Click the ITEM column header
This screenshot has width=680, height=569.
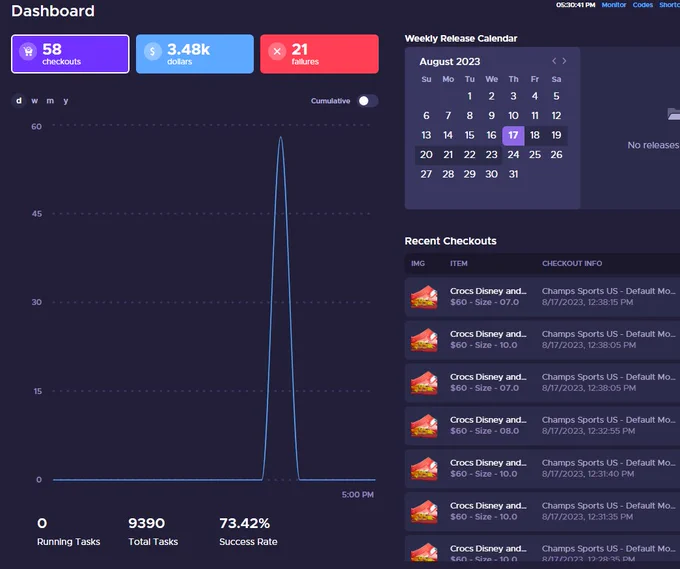458,263
